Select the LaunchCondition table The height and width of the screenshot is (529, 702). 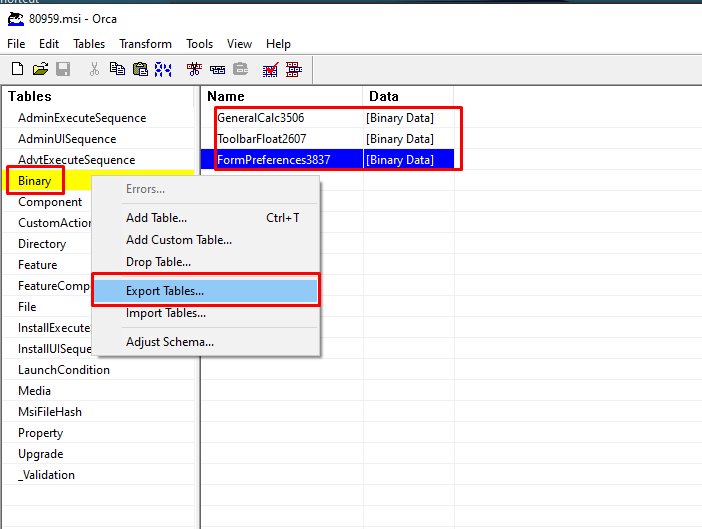(x=64, y=370)
